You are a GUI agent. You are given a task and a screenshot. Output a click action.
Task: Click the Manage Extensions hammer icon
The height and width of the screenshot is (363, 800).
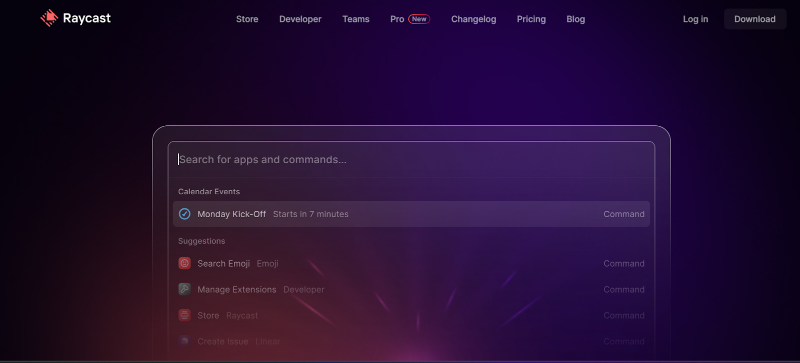click(185, 289)
